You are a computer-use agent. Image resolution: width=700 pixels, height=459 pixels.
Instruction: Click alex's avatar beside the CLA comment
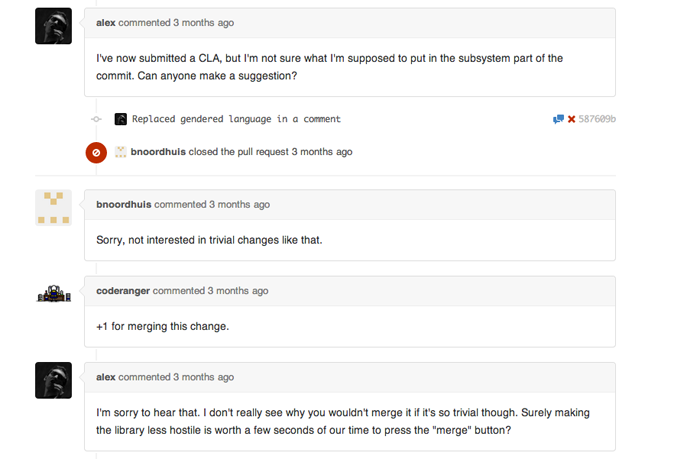[x=53, y=26]
